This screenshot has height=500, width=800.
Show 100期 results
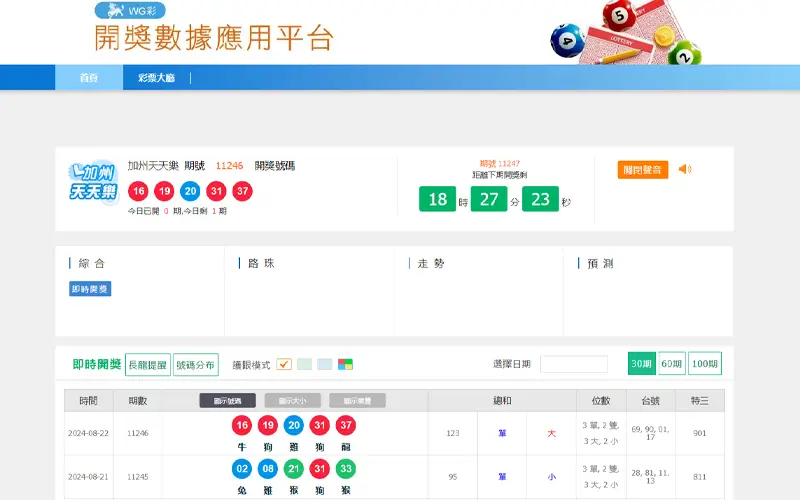(x=705, y=364)
